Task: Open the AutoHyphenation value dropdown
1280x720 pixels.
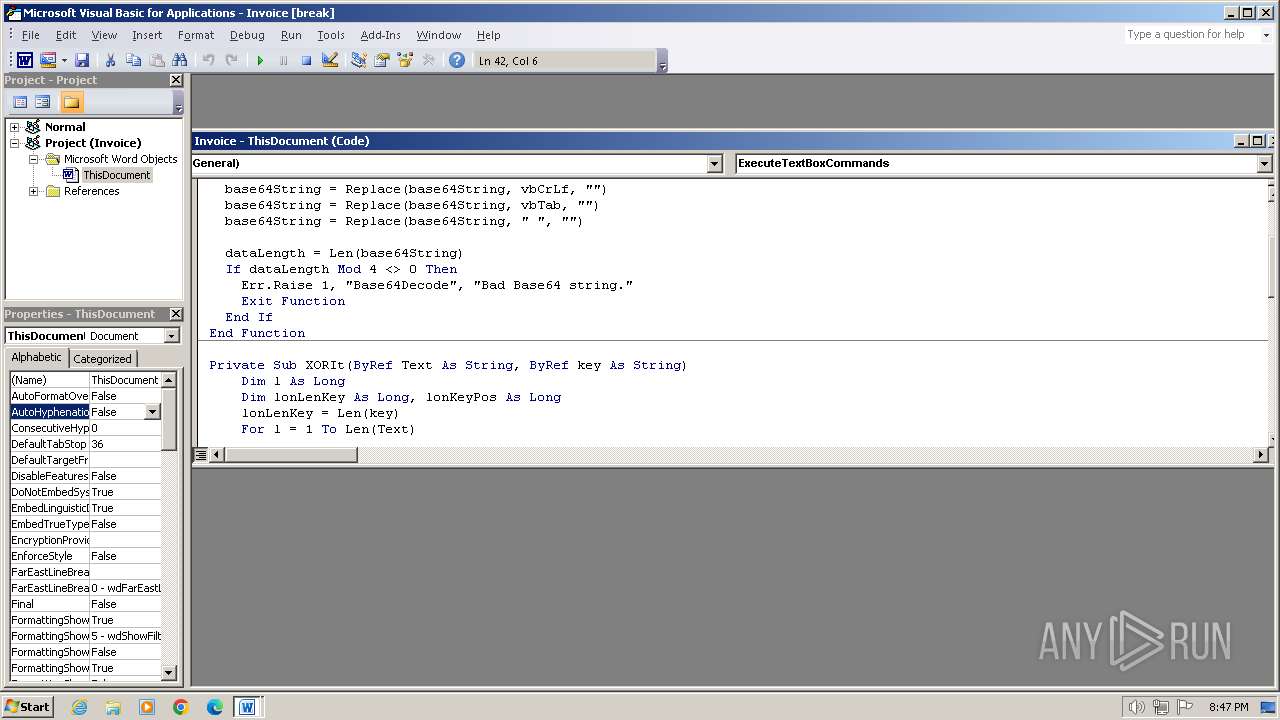Action: click(152, 412)
